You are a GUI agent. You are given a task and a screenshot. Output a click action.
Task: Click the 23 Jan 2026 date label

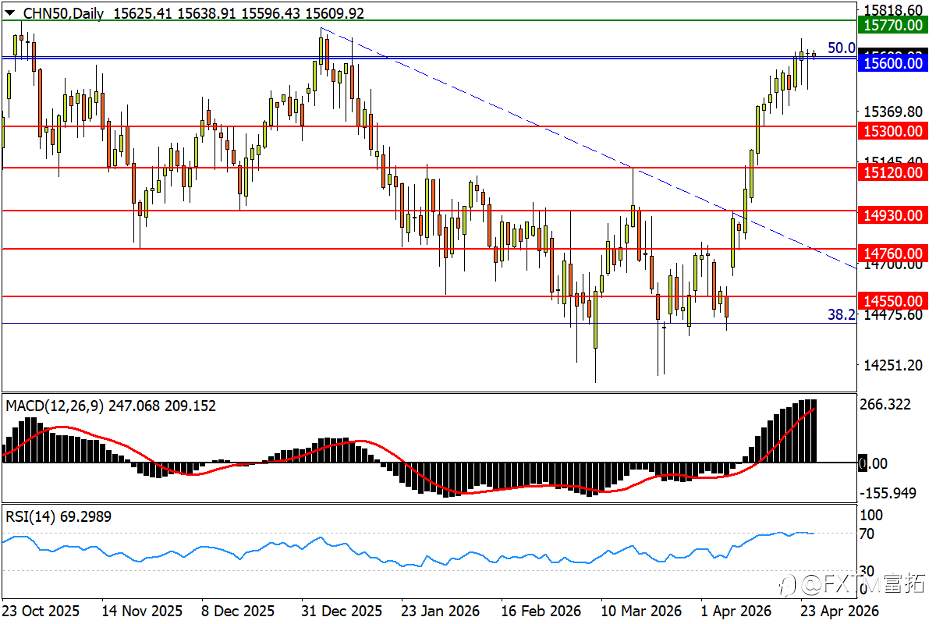click(x=441, y=611)
